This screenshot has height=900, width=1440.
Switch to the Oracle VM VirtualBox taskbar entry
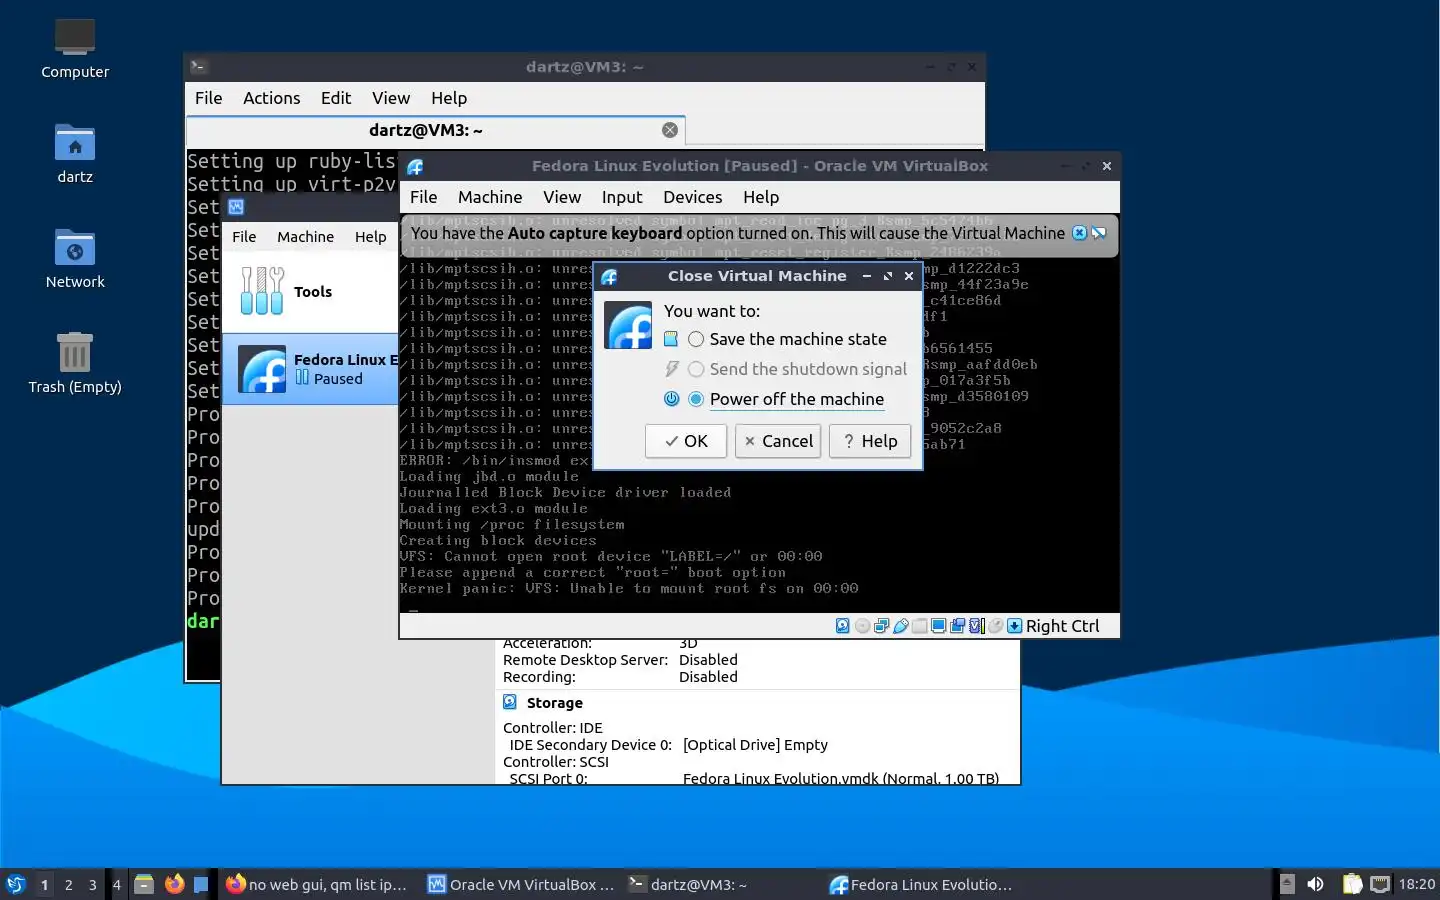[x=520, y=884]
